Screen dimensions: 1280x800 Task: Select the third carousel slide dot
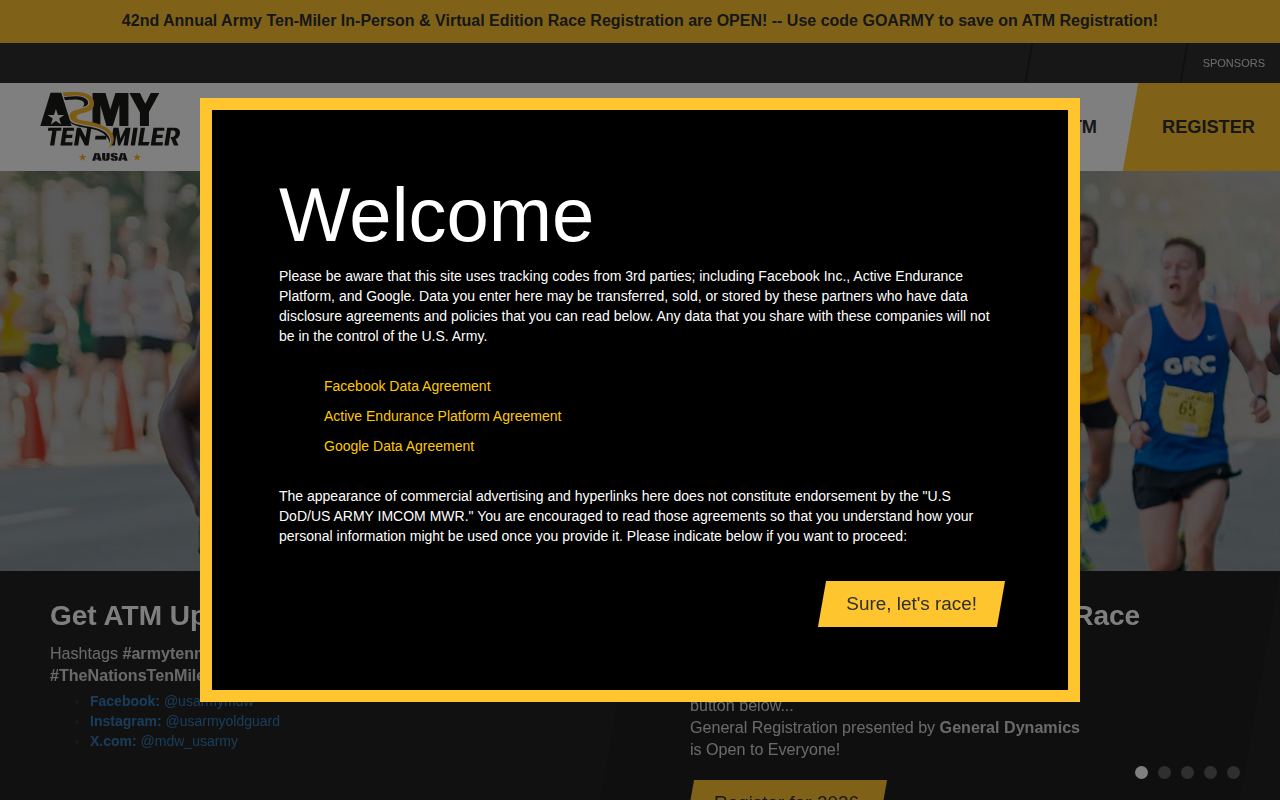[1187, 772]
